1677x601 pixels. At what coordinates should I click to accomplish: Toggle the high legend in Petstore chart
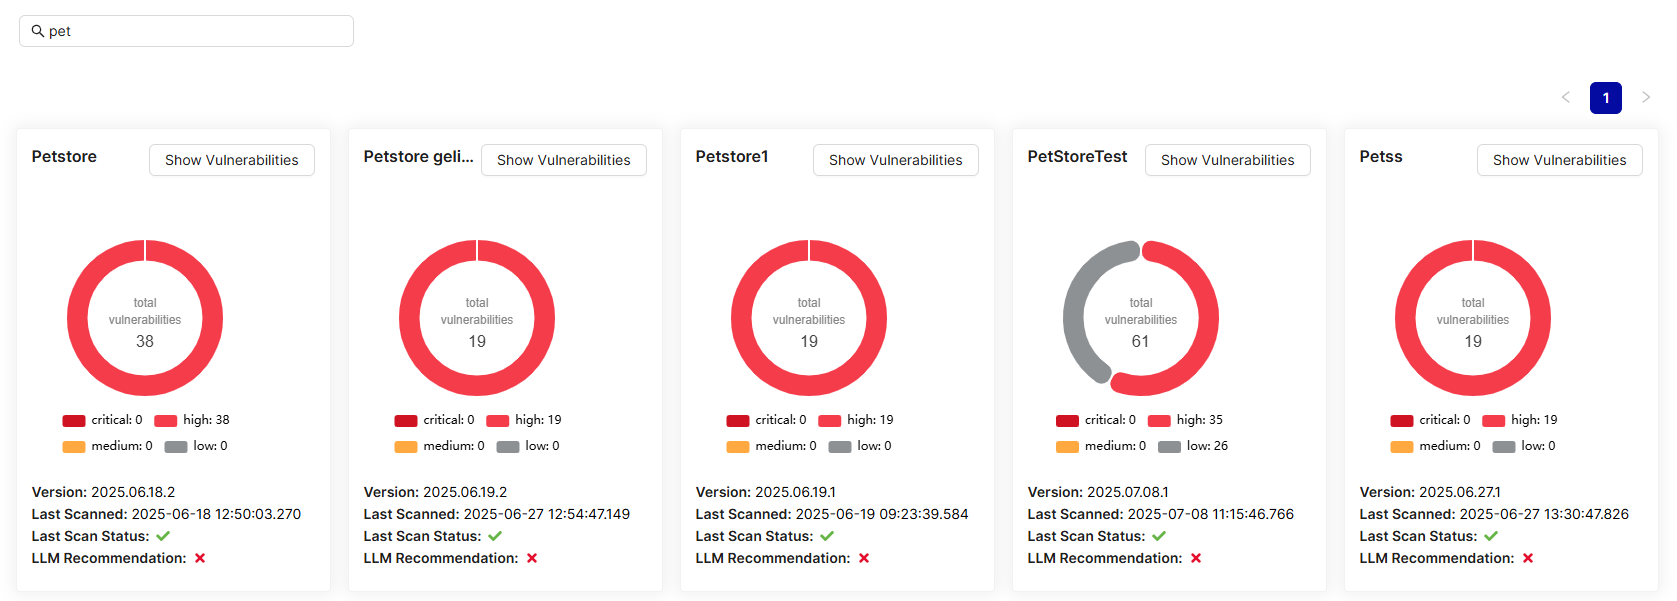(193, 420)
